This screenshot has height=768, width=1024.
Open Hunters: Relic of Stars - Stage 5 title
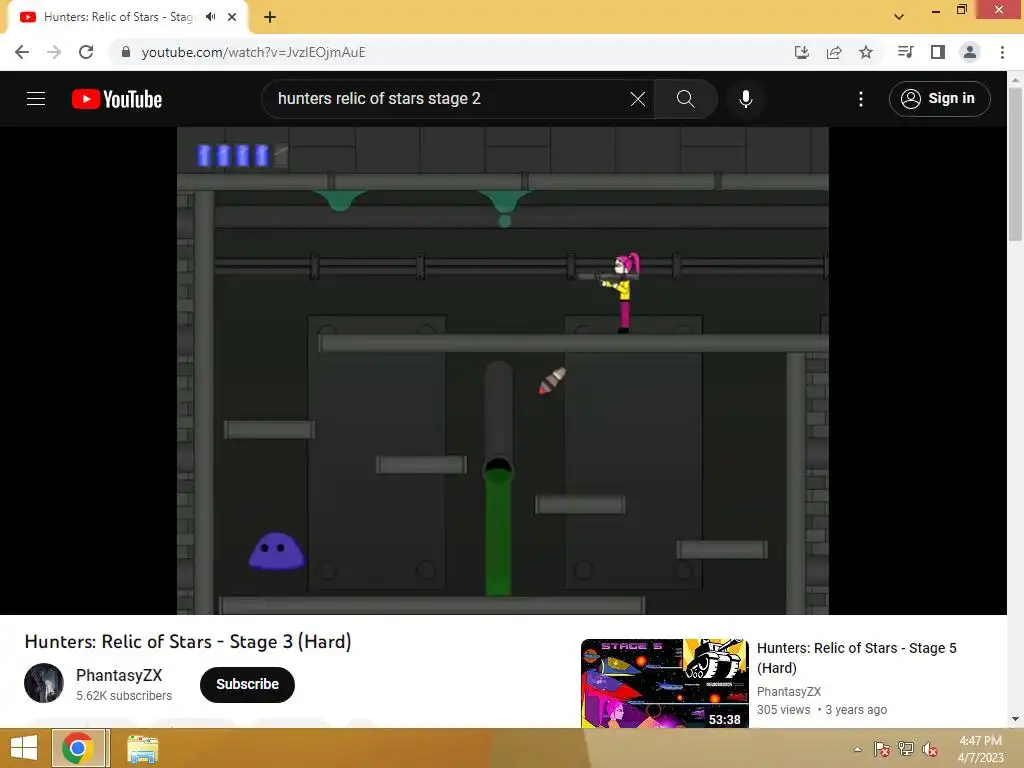point(856,658)
